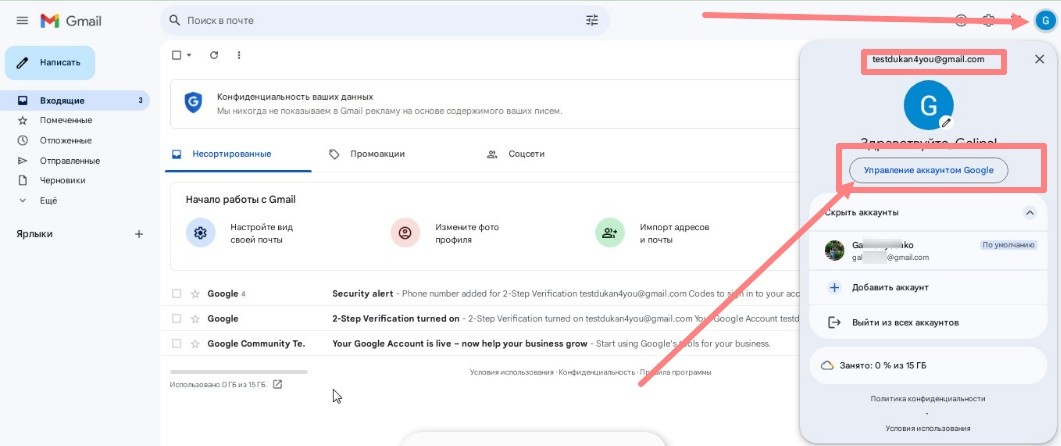
Task: Click the change profile photo icon
Action: (405, 233)
